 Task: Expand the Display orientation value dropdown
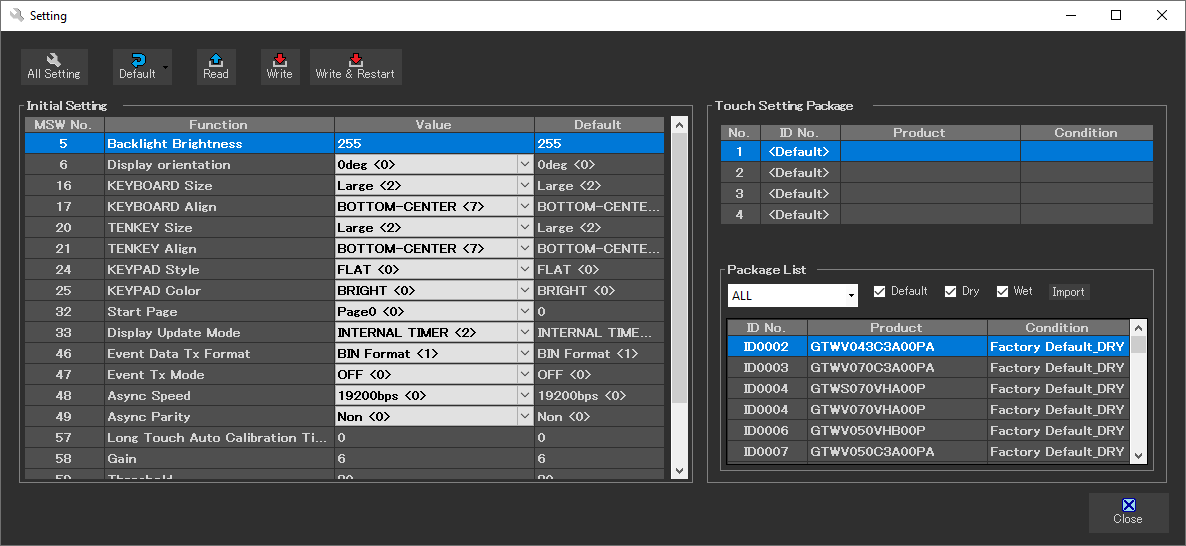pyautogui.click(x=525, y=165)
